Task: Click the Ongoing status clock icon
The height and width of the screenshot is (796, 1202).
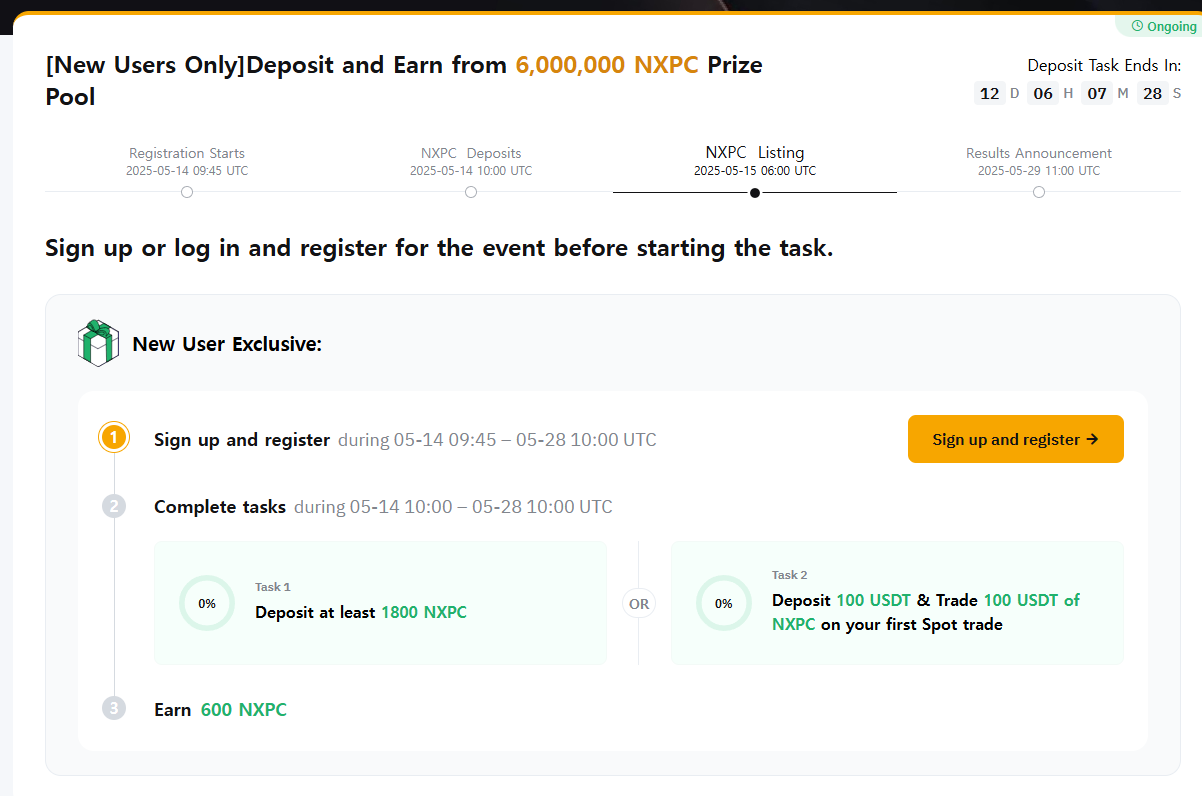Action: pos(1136,27)
